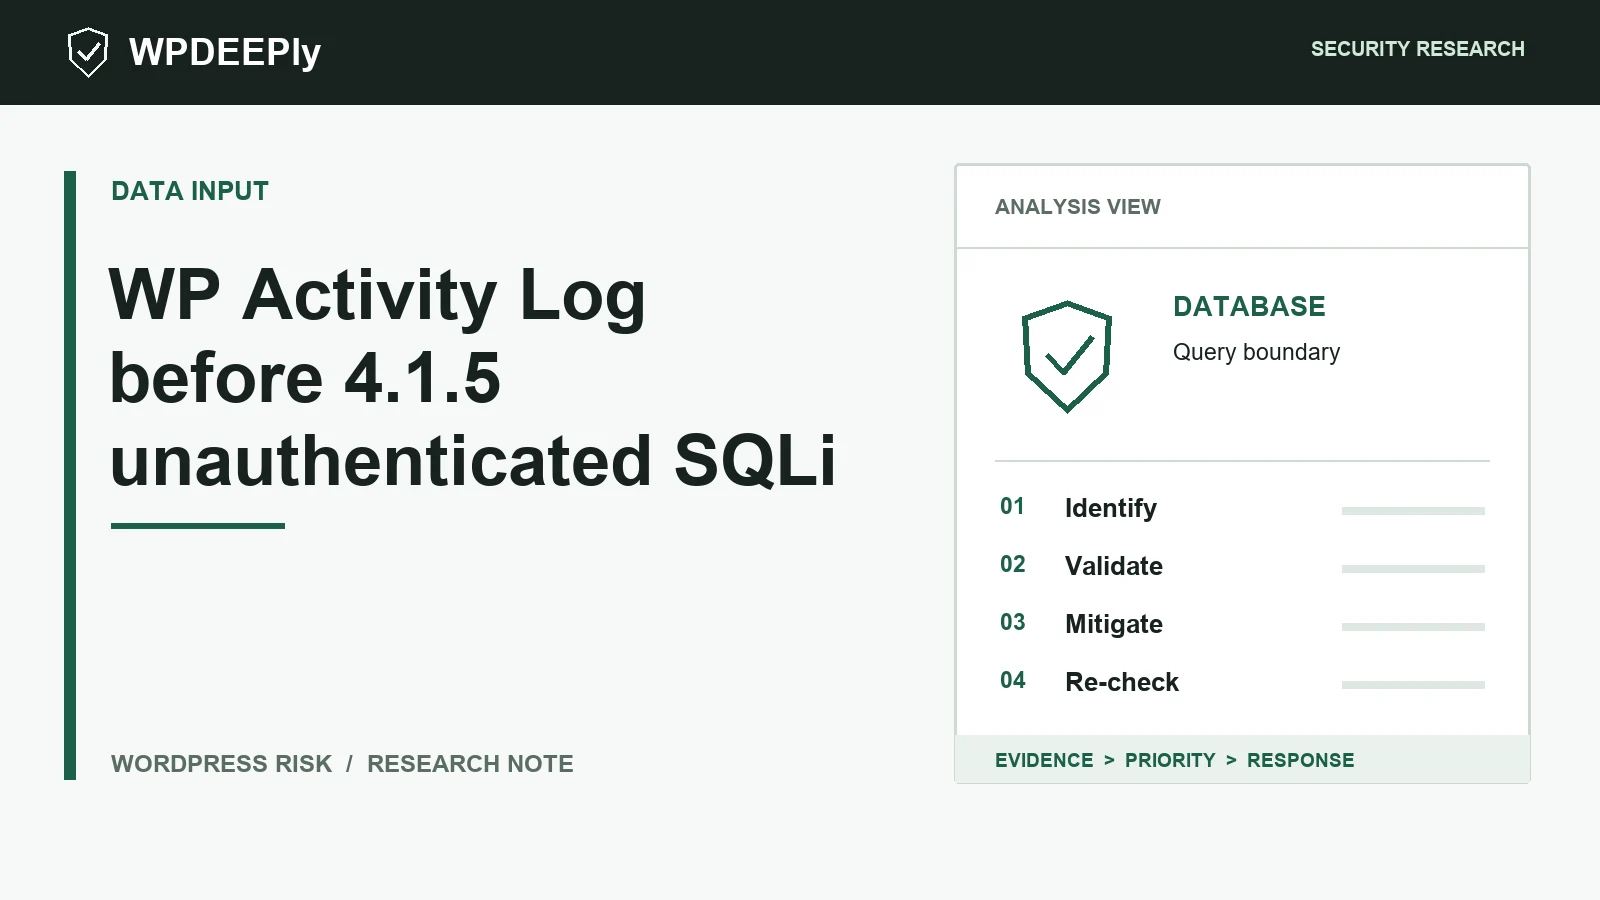The height and width of the screenshot is (900, 1600).
Task: Click the progress bar beside Mitigate
Action: [x=1413, y=627]
